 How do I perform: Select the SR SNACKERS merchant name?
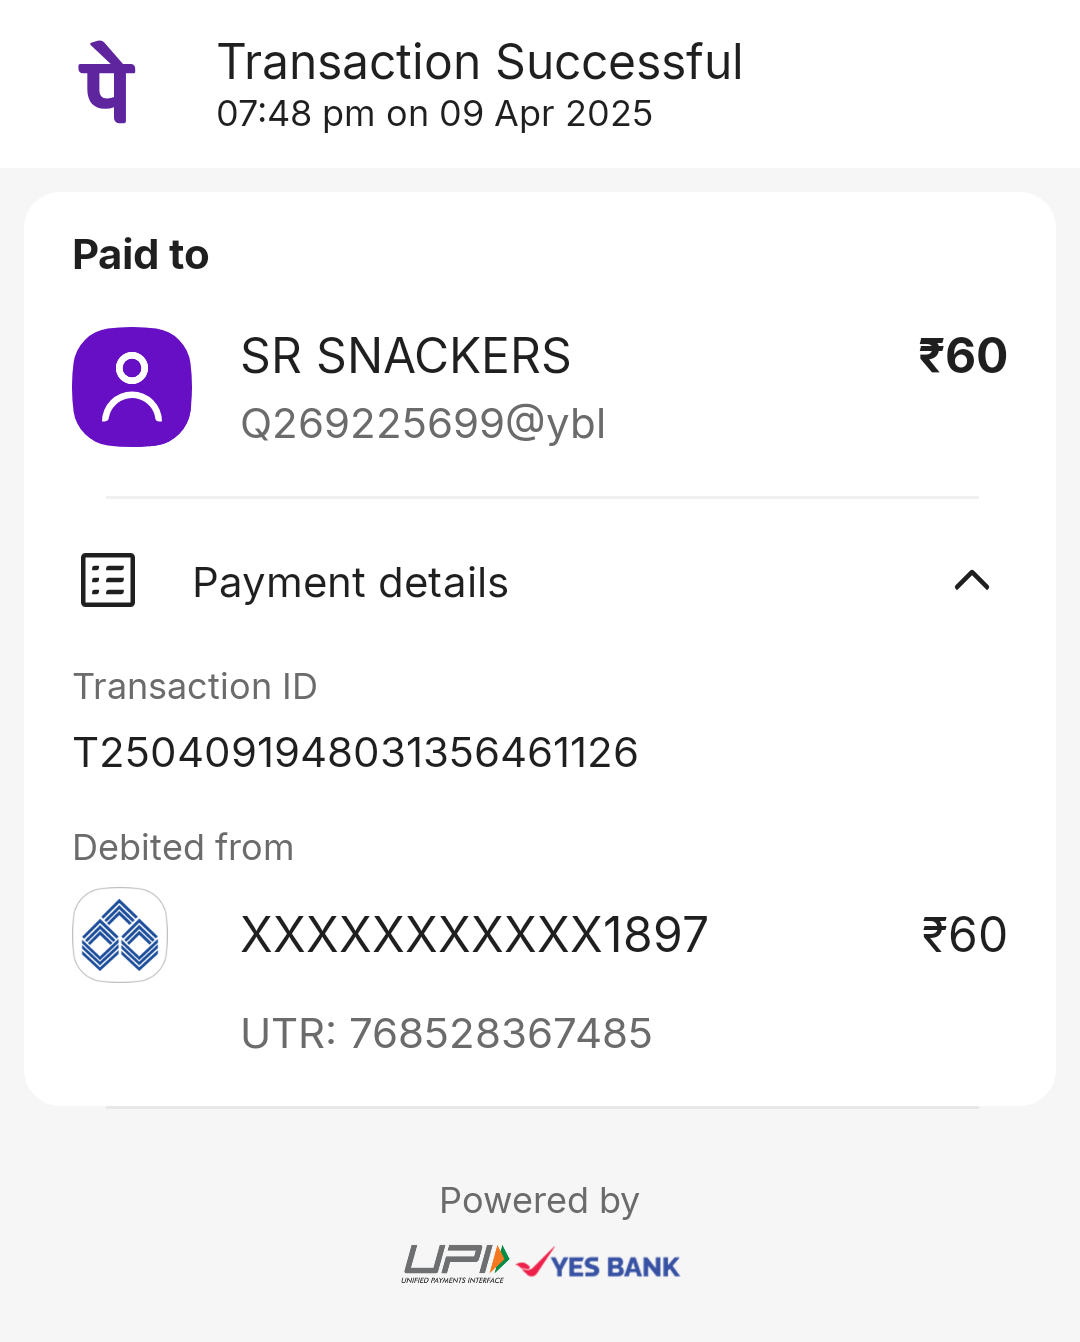[405, 356]
